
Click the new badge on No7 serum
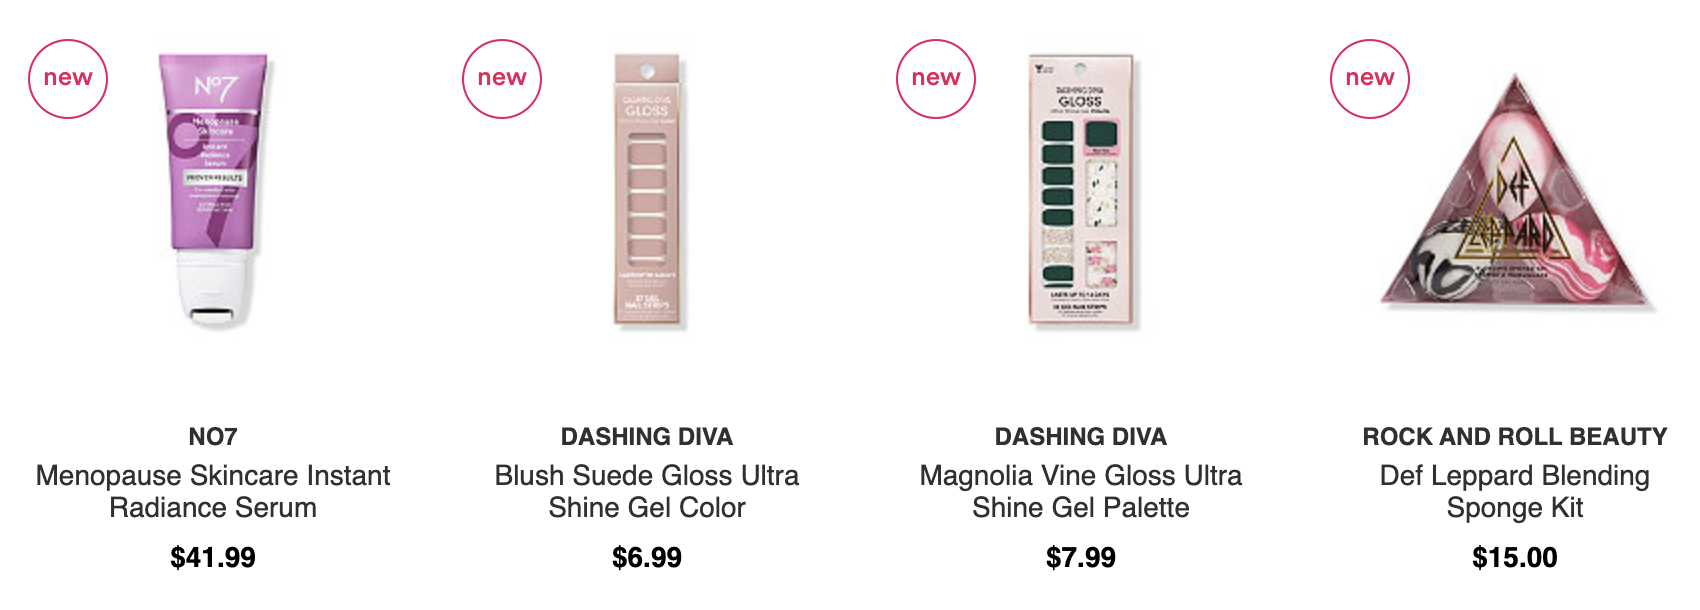[x=68, y=79]
